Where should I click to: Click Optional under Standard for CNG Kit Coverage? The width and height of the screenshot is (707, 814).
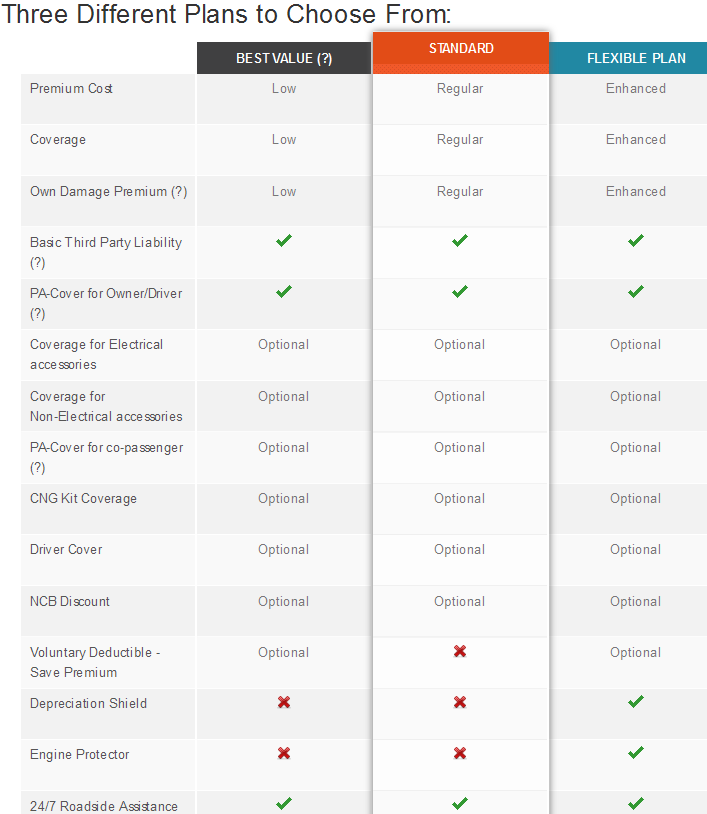pyautogui.click(x=460, y=498)
